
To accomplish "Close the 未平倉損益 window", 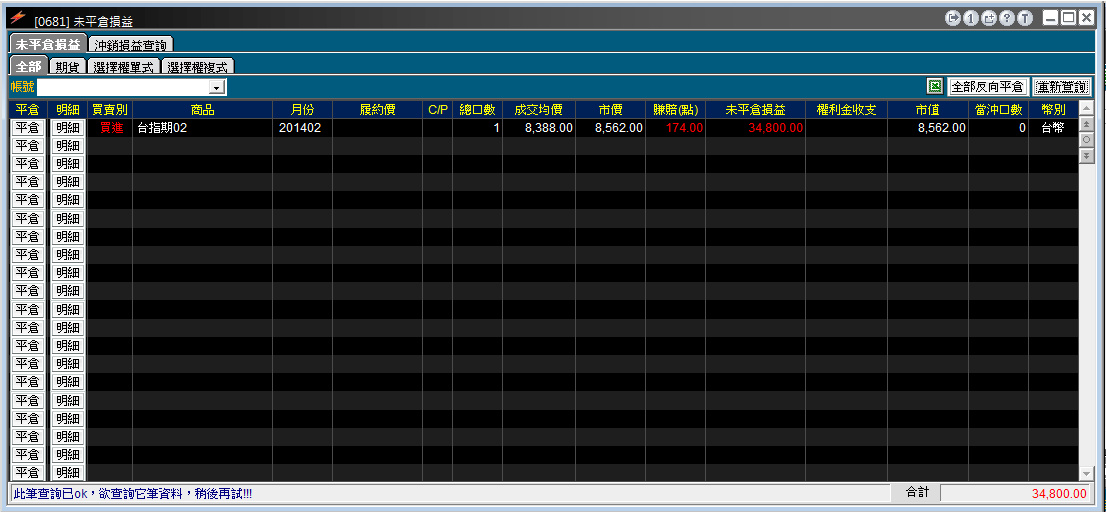I will coord(1086,18).
